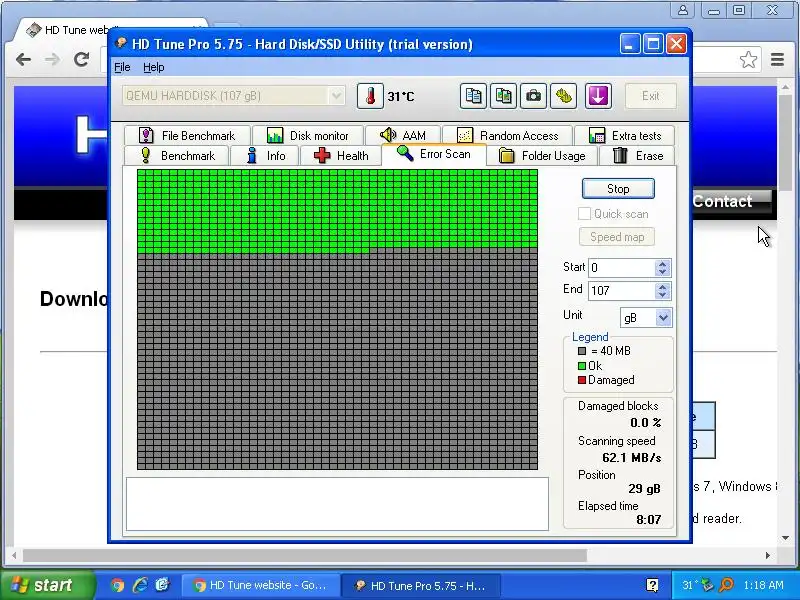Launch Chrome from quick launch bar

tap(118, 585)
